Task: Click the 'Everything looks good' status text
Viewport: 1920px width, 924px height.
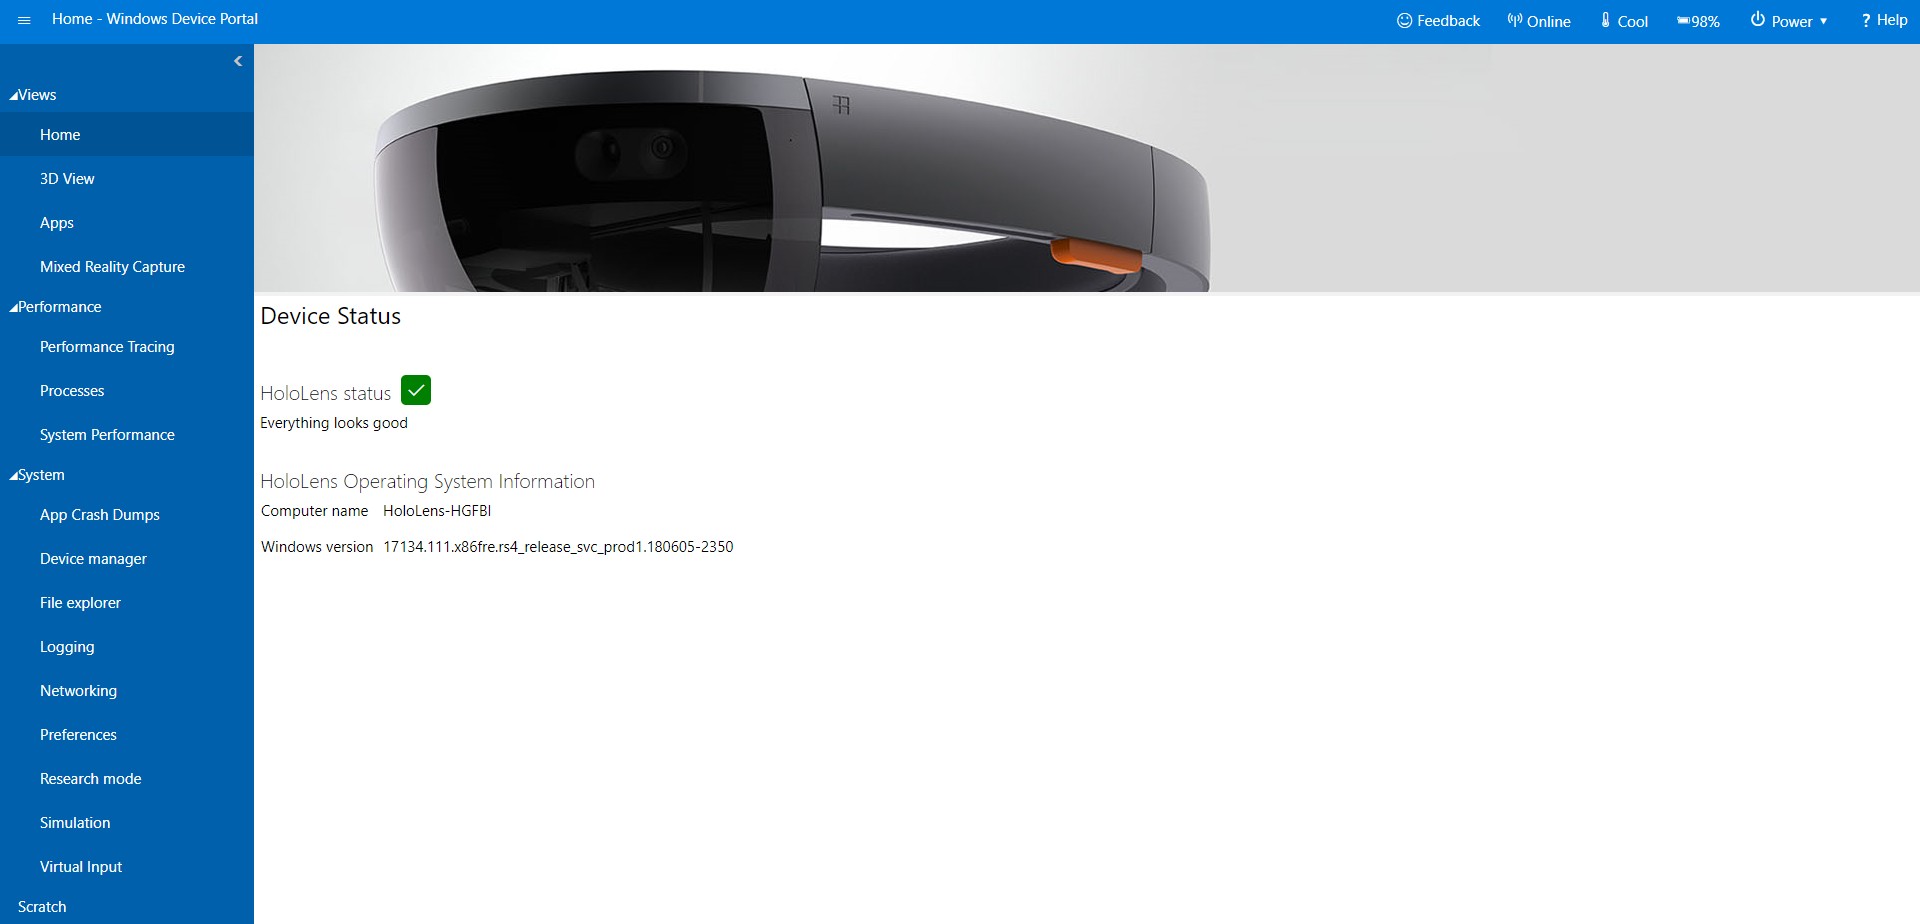Action: (334, 423)
